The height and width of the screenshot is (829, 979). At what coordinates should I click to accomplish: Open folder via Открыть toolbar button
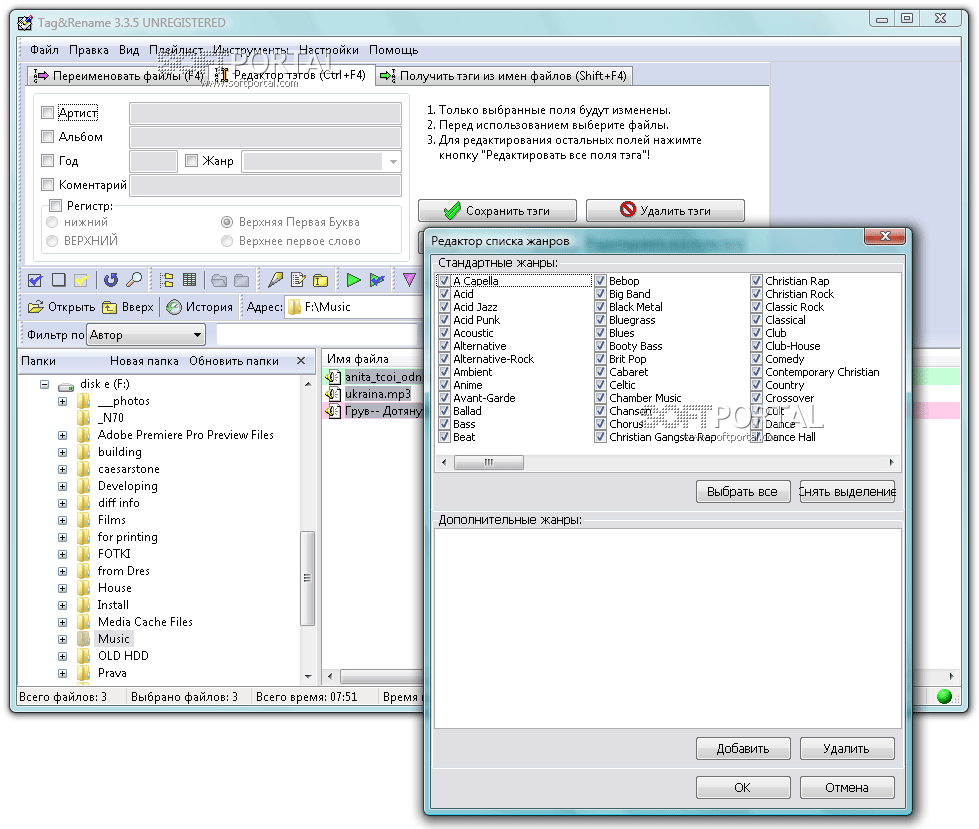coord(61,307)
